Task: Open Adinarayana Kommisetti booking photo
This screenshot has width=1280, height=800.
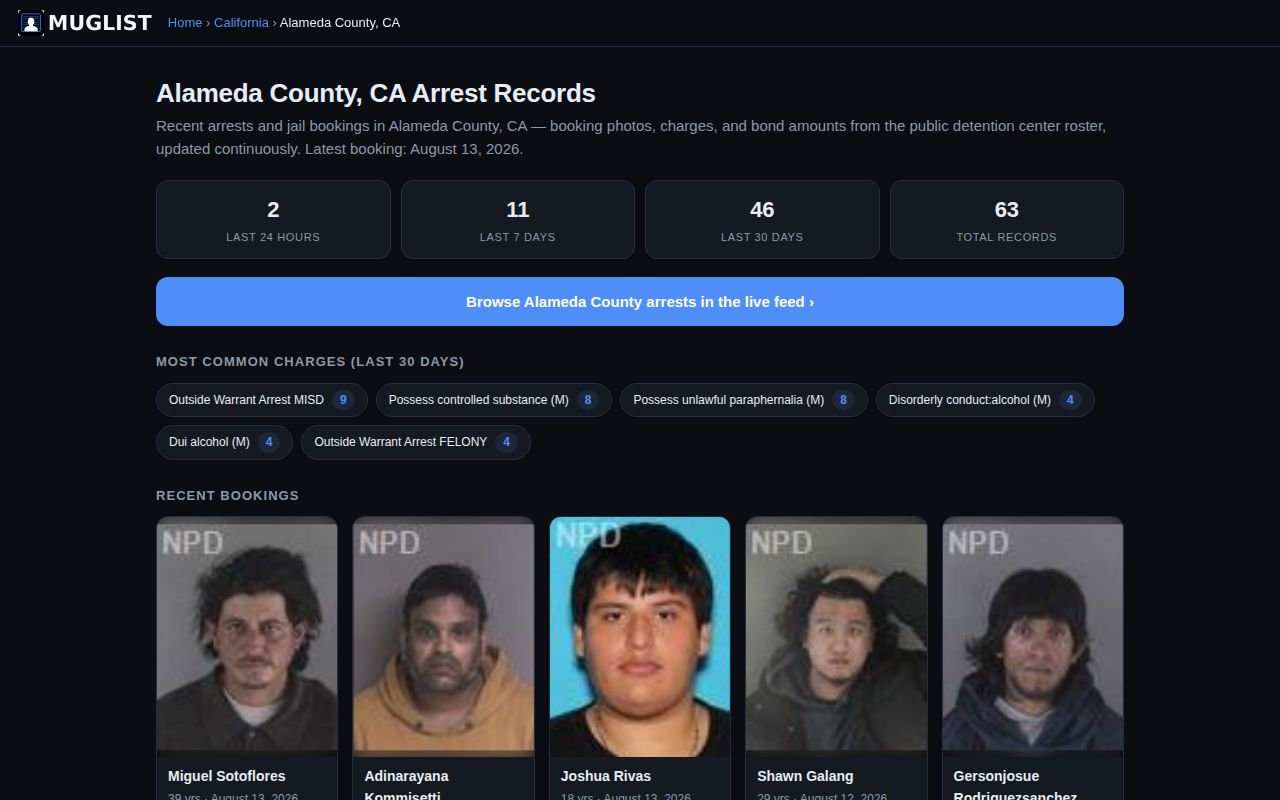Action: click(x=443, y=636)
